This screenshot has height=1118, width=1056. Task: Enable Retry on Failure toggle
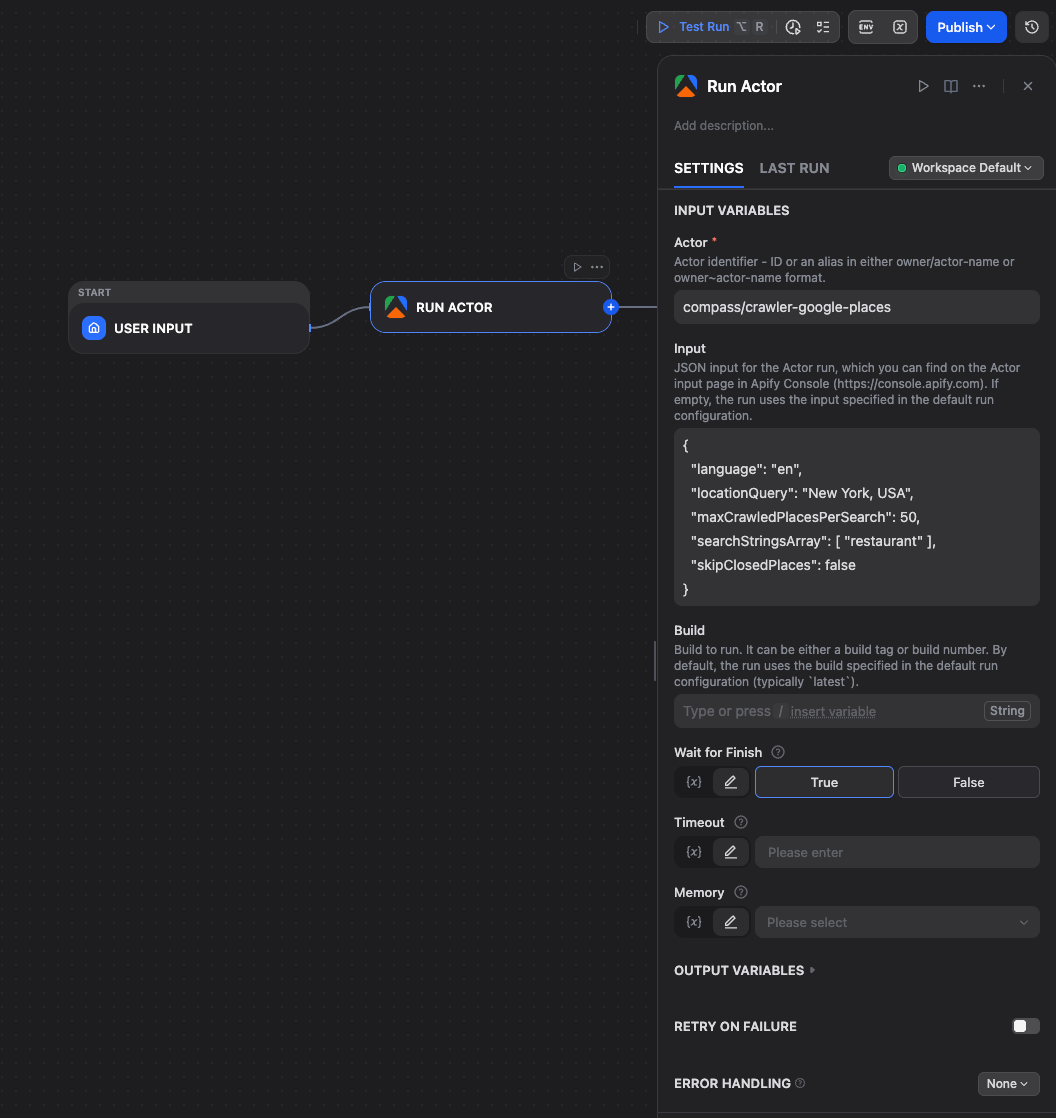pyautogui.click(x=1024, y=1026)
